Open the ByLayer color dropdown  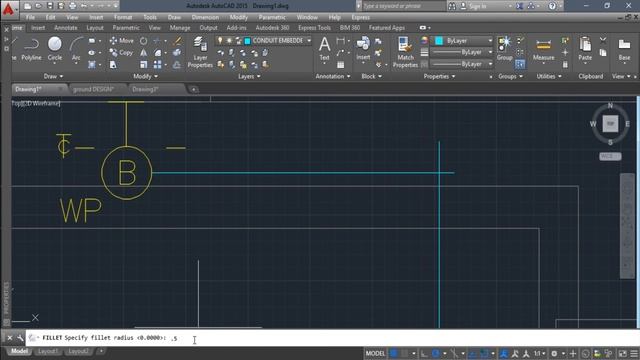click(x=490, y=40)
